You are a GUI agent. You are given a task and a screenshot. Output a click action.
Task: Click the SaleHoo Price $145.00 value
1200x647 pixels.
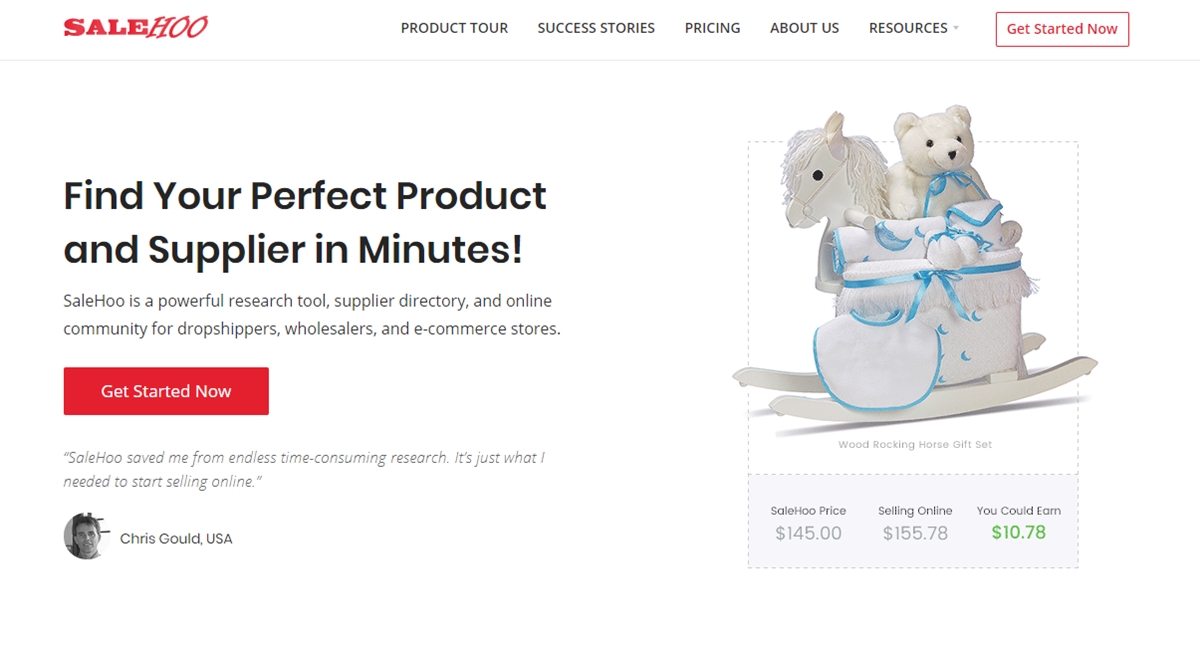(808, 533)
